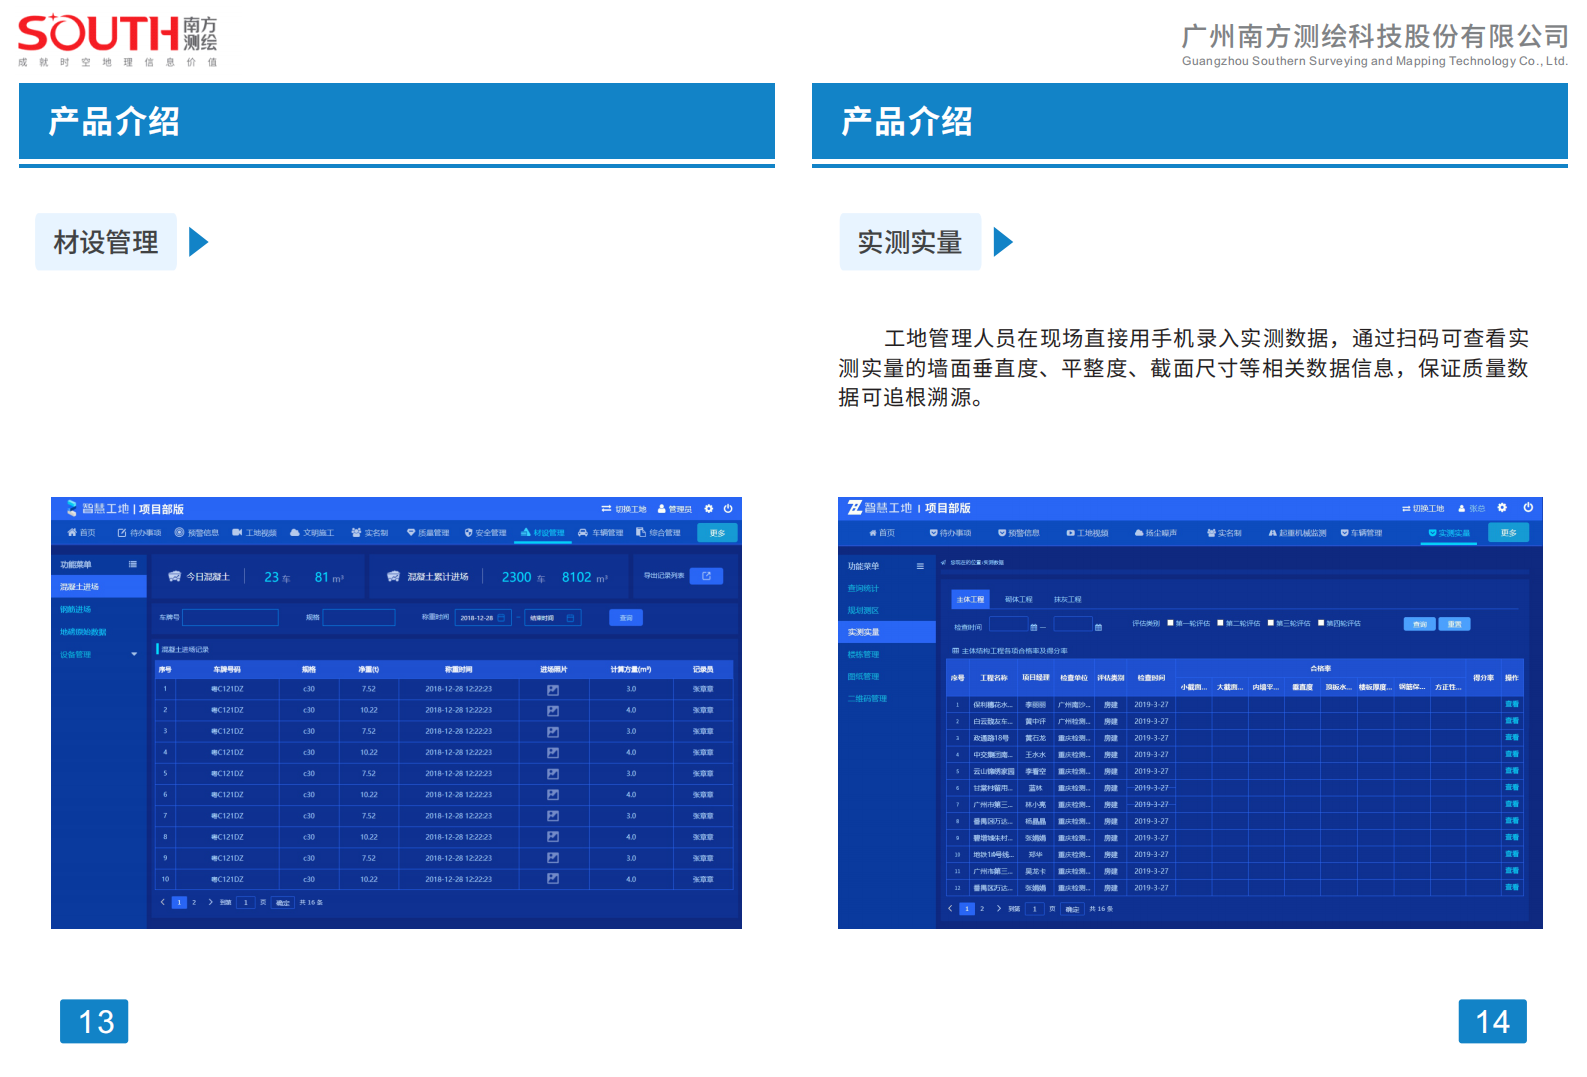The height and width of the screenshot is (1077, 1587).
Task: Click the 车牌号 input field
Action: (230, 618)
